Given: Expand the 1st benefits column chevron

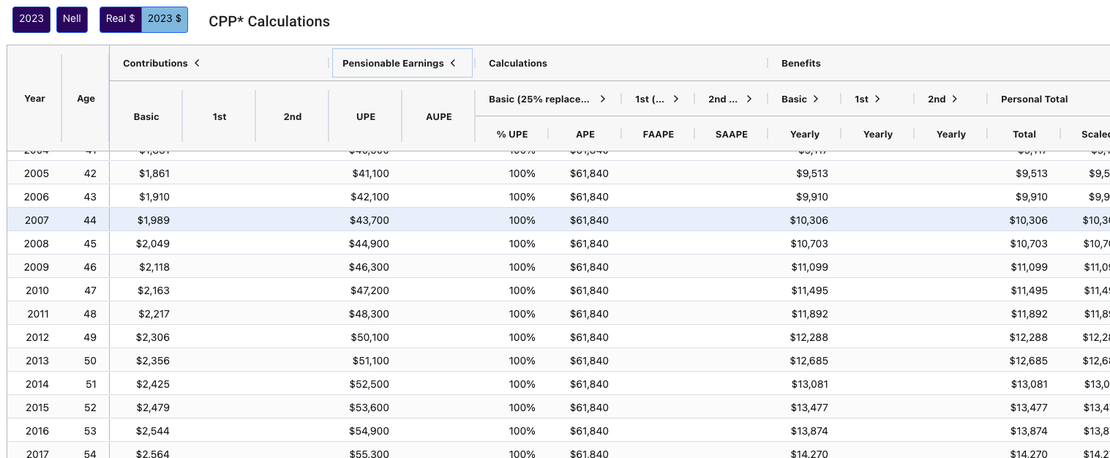Looking at the screenshot, I should tap(877, 99).
